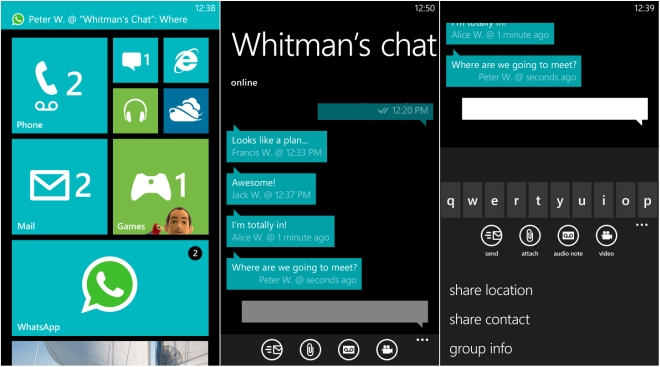Tap the i key on the keyboard
The height and width of the screenshot is (367, 660).
(x=604, y=200)
